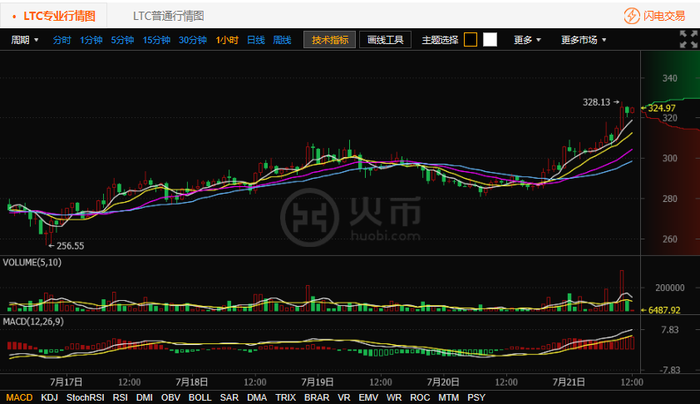Choose the PSY indicator

coord(476,397)
